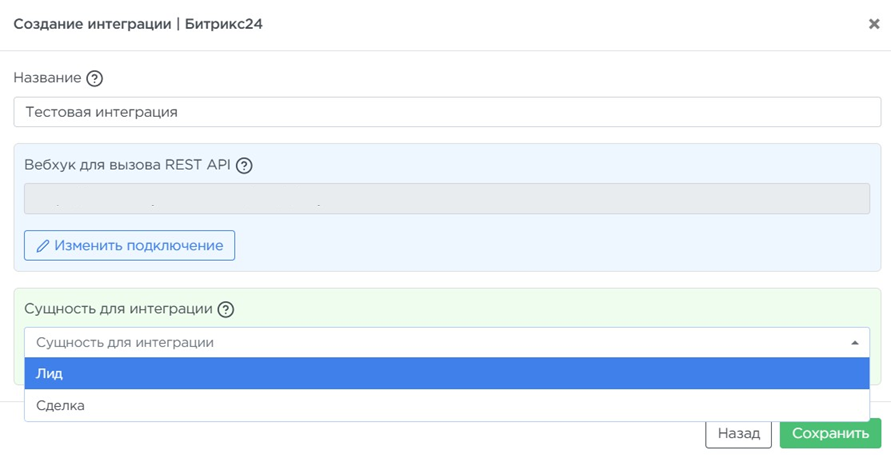Viewport: 891px width, 455px height.
Task: Save integration with the Сохранить button
Action: (830, 434)
